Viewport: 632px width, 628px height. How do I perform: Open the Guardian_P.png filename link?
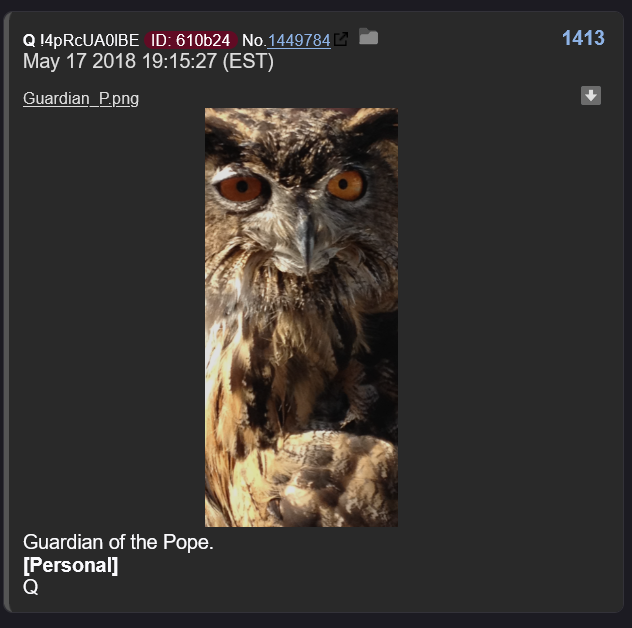(x=81, y=99)
